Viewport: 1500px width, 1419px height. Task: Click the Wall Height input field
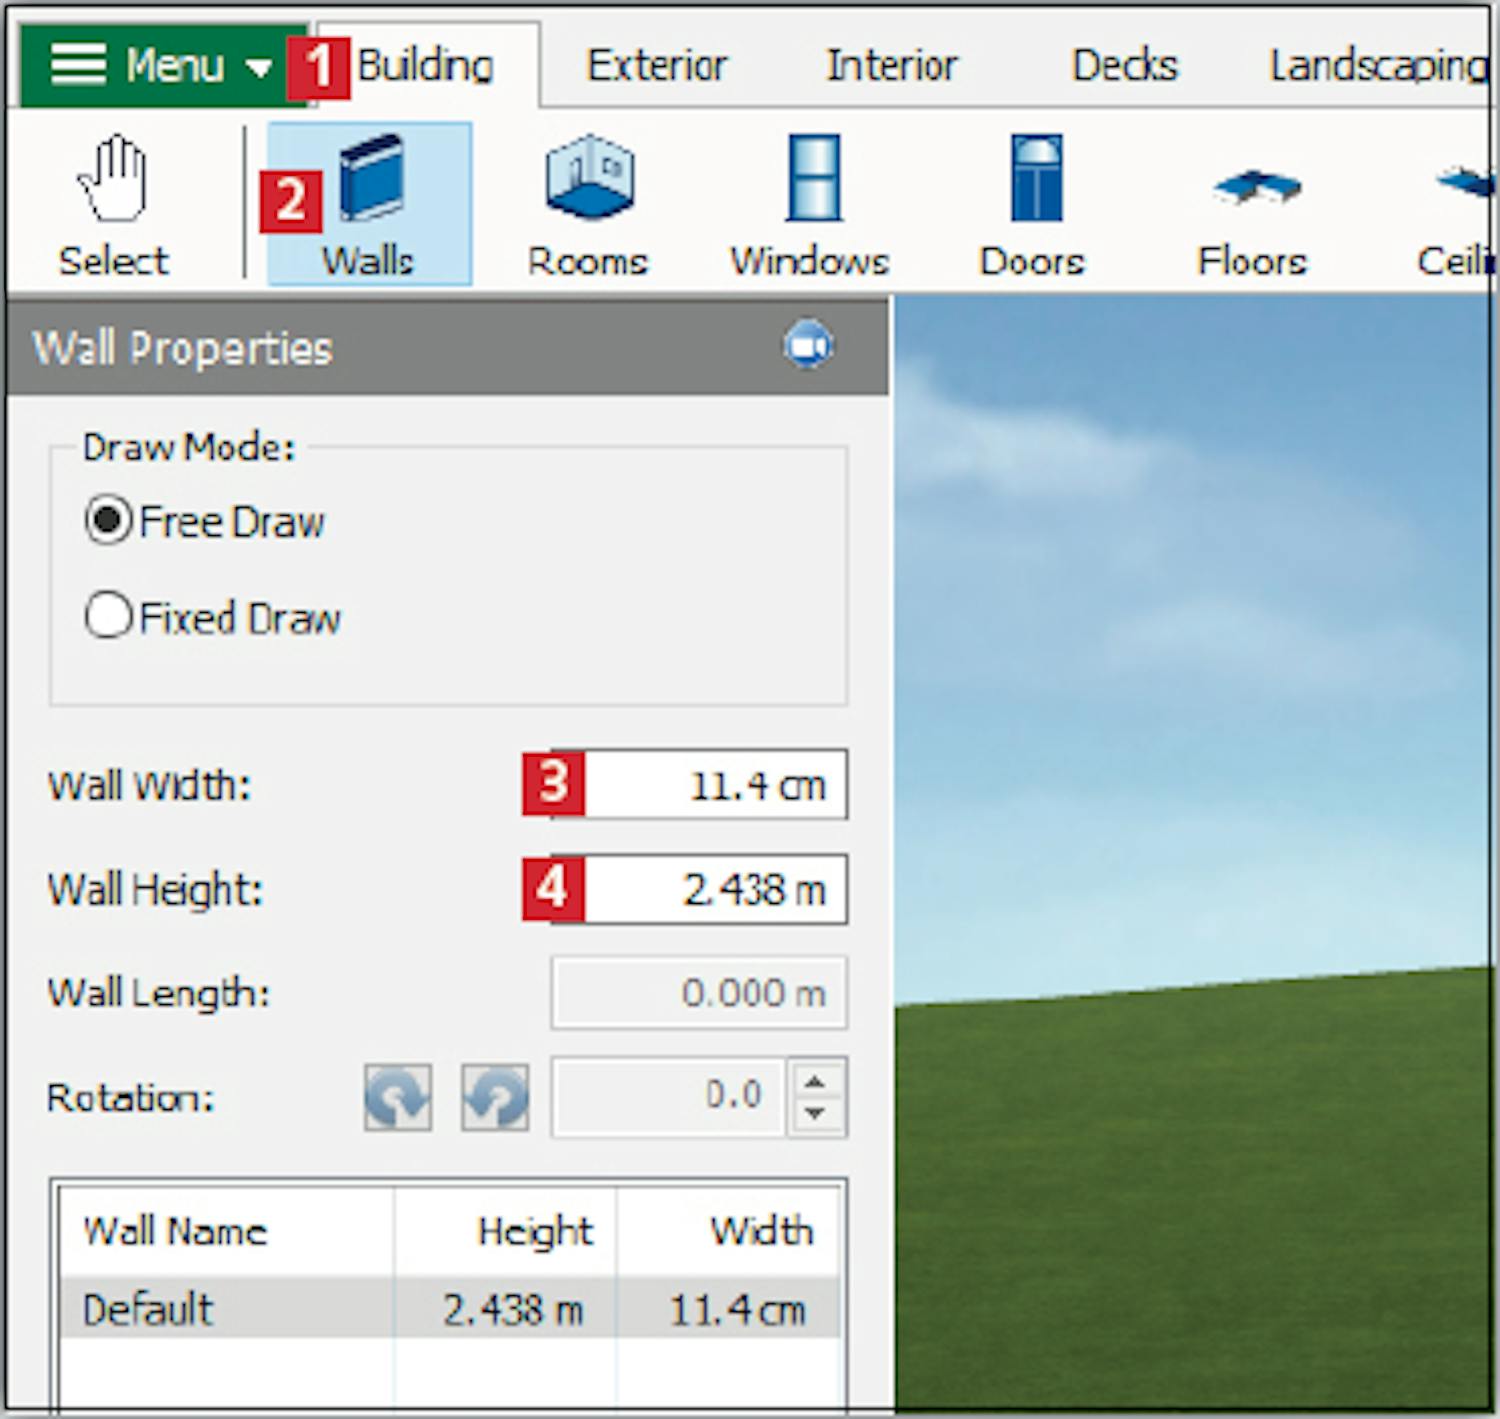click(712, 889)
